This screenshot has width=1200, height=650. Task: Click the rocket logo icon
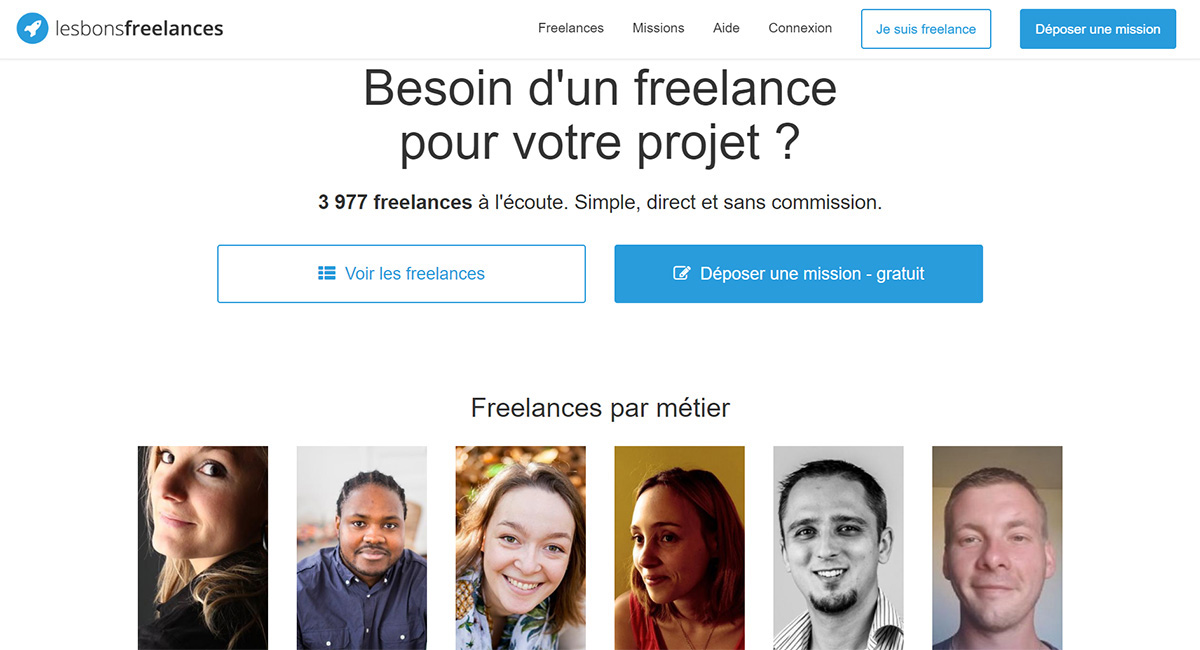33,29
